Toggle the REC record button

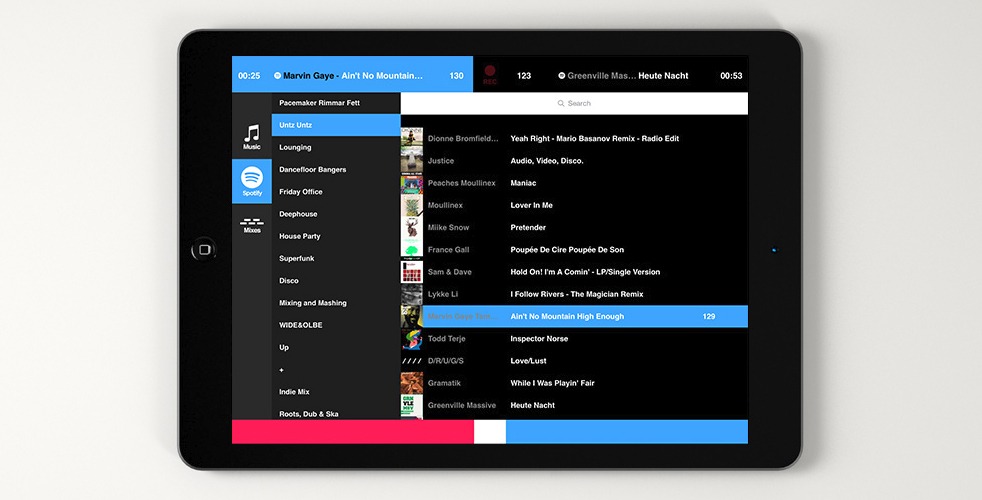[x=490, y=75]
